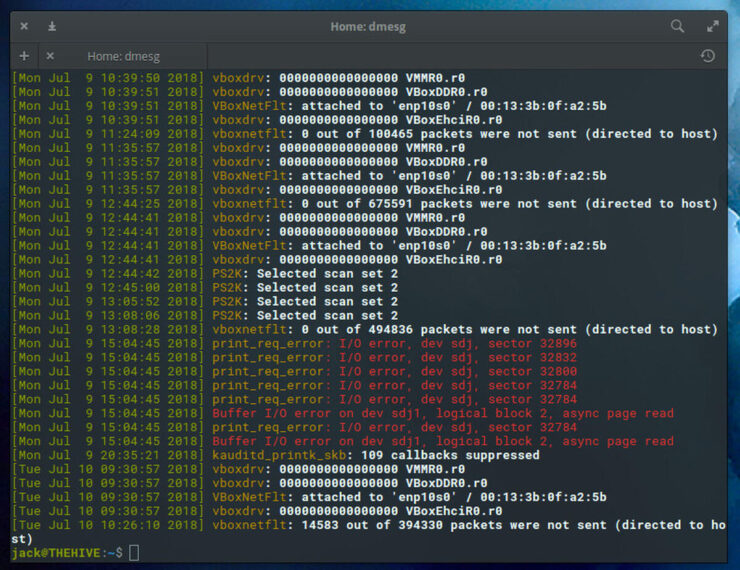740x570 pixels.
Task: Switch to the 'Home: dmesg' tab
Action: click(x=123, y=56)
